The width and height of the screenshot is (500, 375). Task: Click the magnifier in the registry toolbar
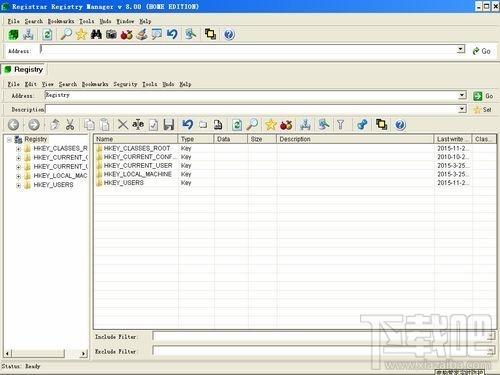252,125
